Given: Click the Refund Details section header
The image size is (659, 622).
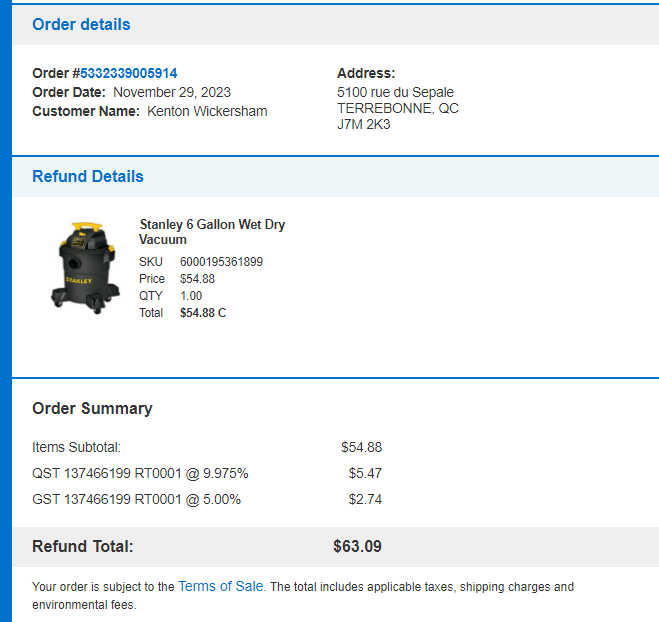Looking at the screenshot, I should tap(88, 177).
